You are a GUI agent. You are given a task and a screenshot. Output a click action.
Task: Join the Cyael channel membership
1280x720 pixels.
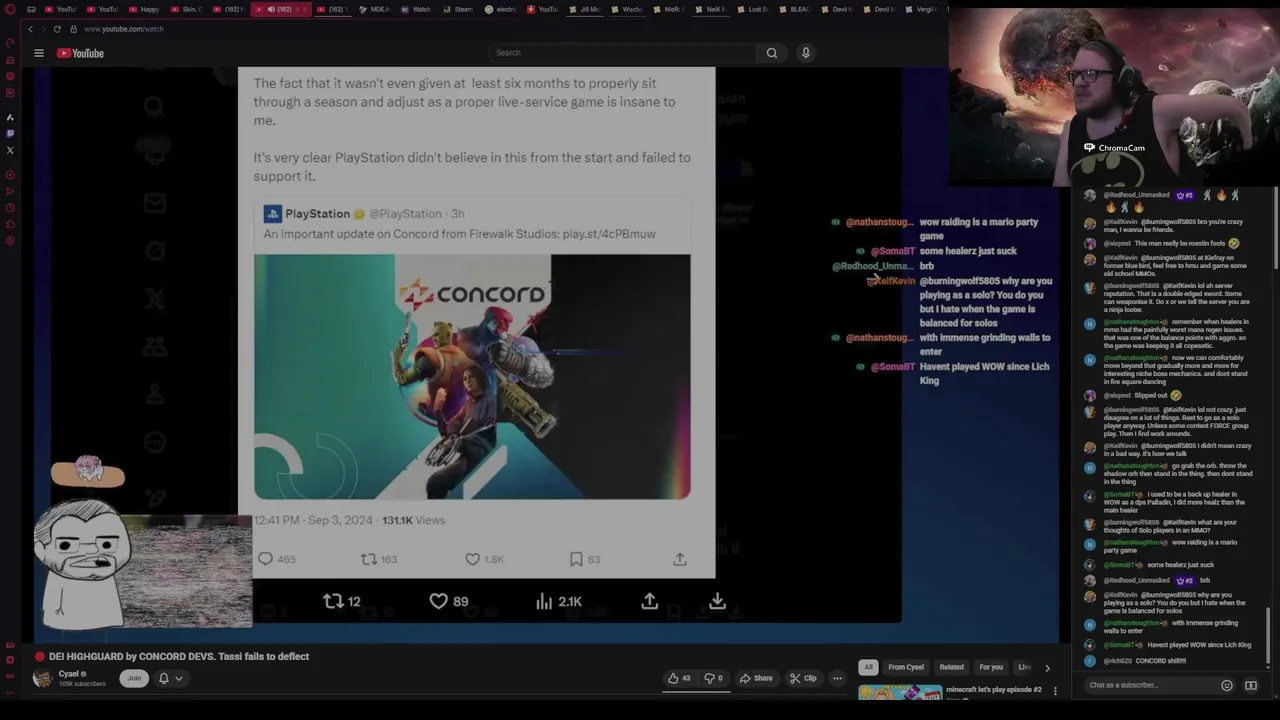click(x=134, y=678)
